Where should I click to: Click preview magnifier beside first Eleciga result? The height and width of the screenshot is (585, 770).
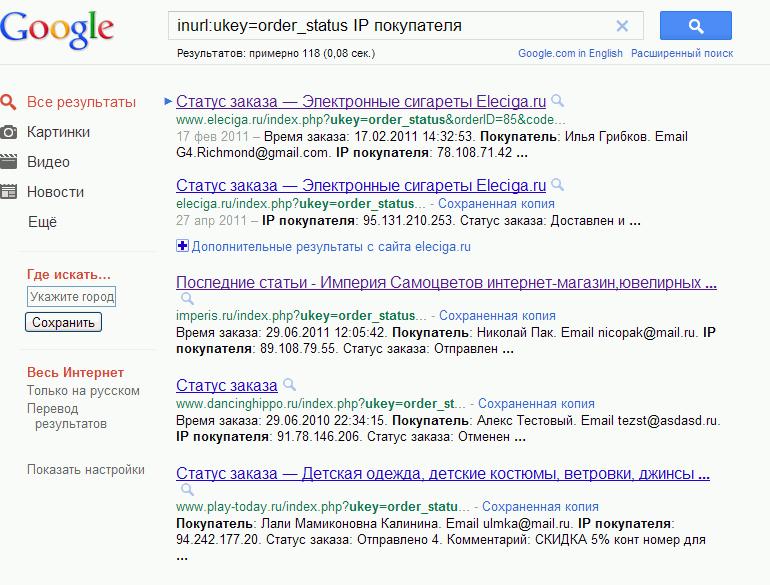point(557,101)
